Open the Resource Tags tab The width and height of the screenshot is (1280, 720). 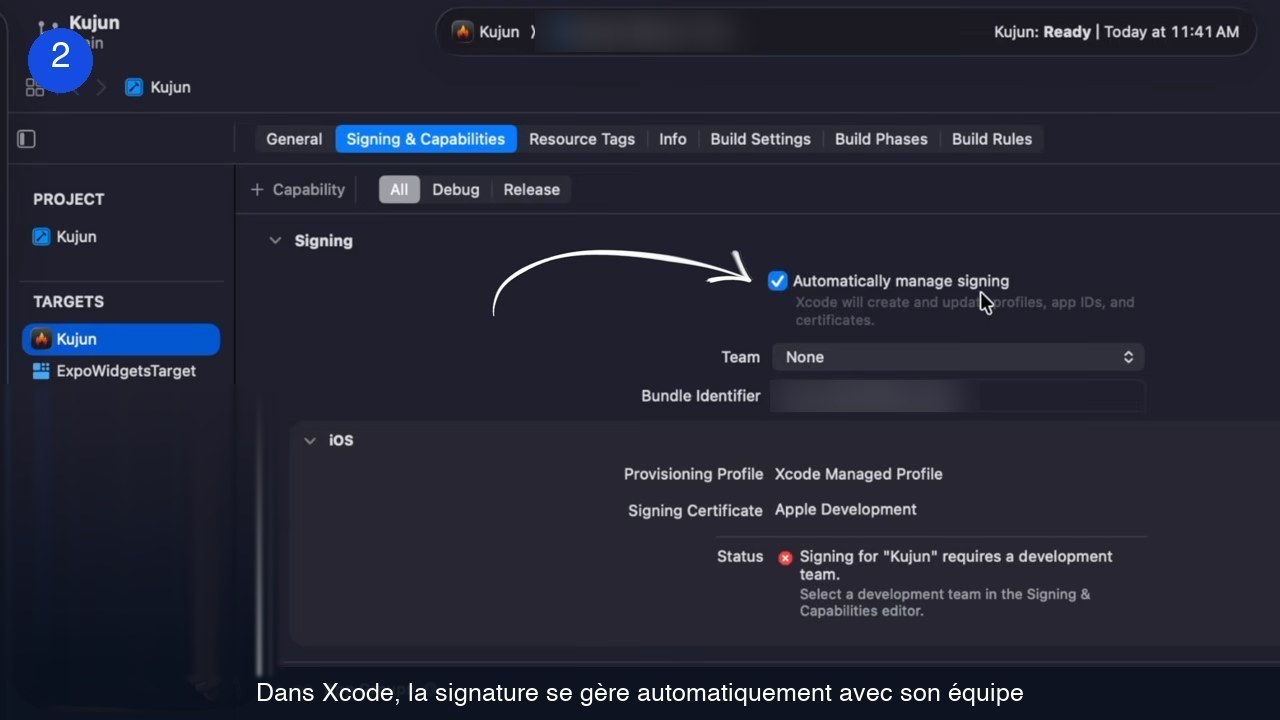pyautogui.click(x=582, y=139)
